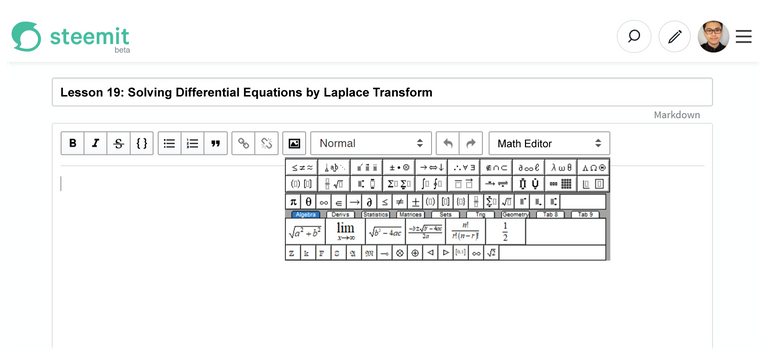Open summation templates palette
Screen dimensions: 768x360
[x=399, y=184]
